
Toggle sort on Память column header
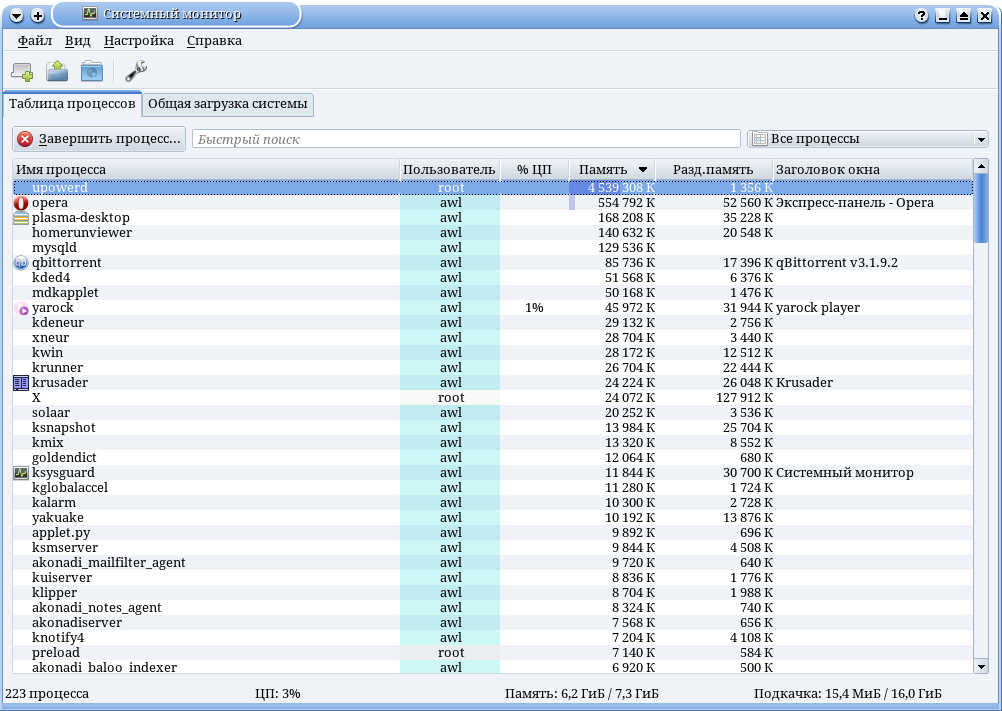tap(612, 169)
